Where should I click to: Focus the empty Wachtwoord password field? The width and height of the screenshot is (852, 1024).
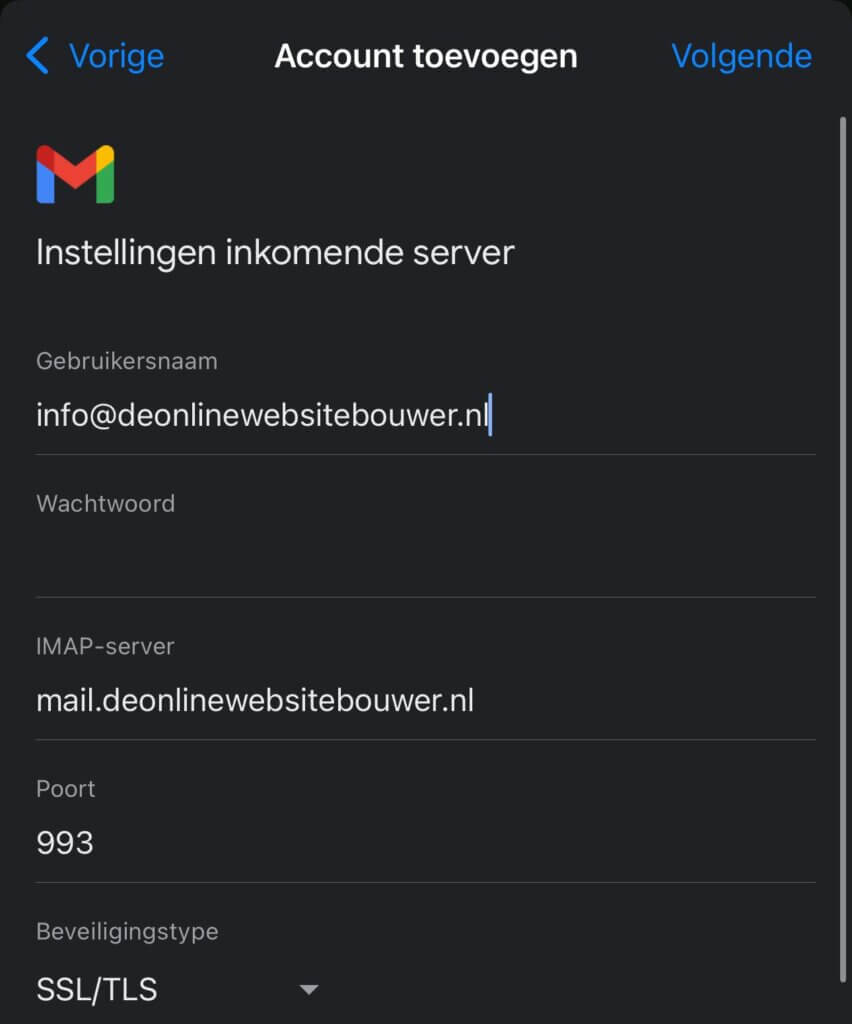point(426,558)
